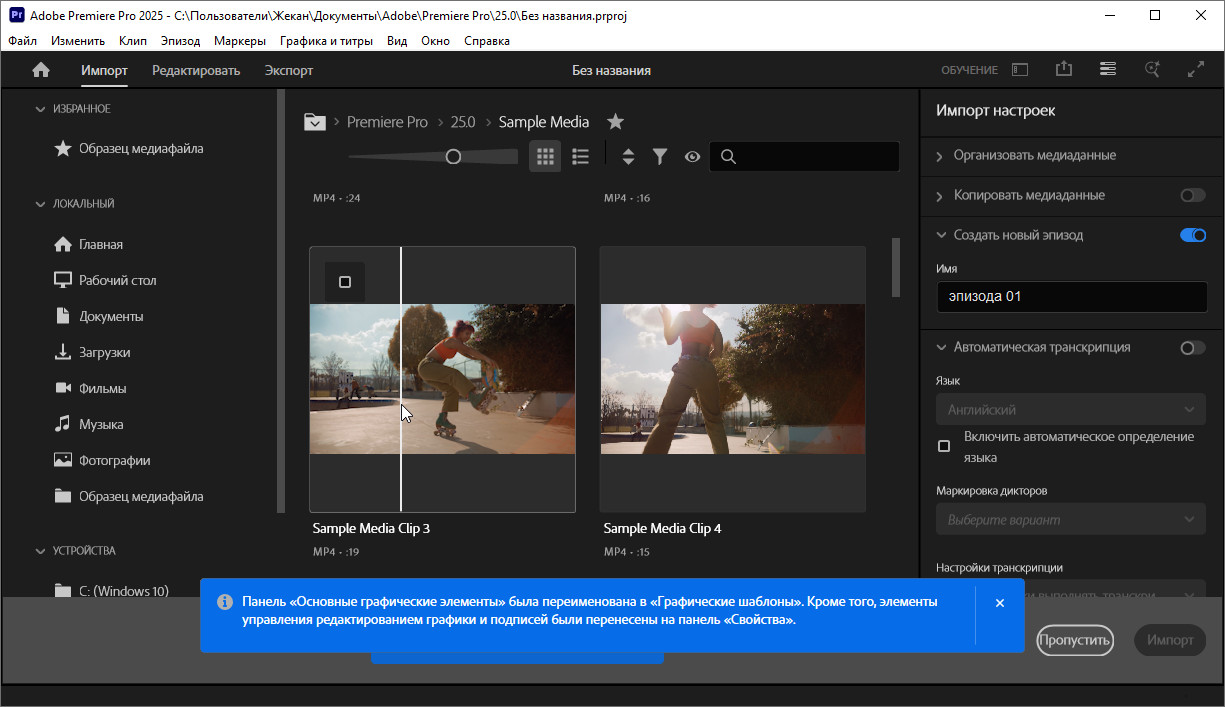
Task: Open the quick export share icon
Action: point(1063,70)
